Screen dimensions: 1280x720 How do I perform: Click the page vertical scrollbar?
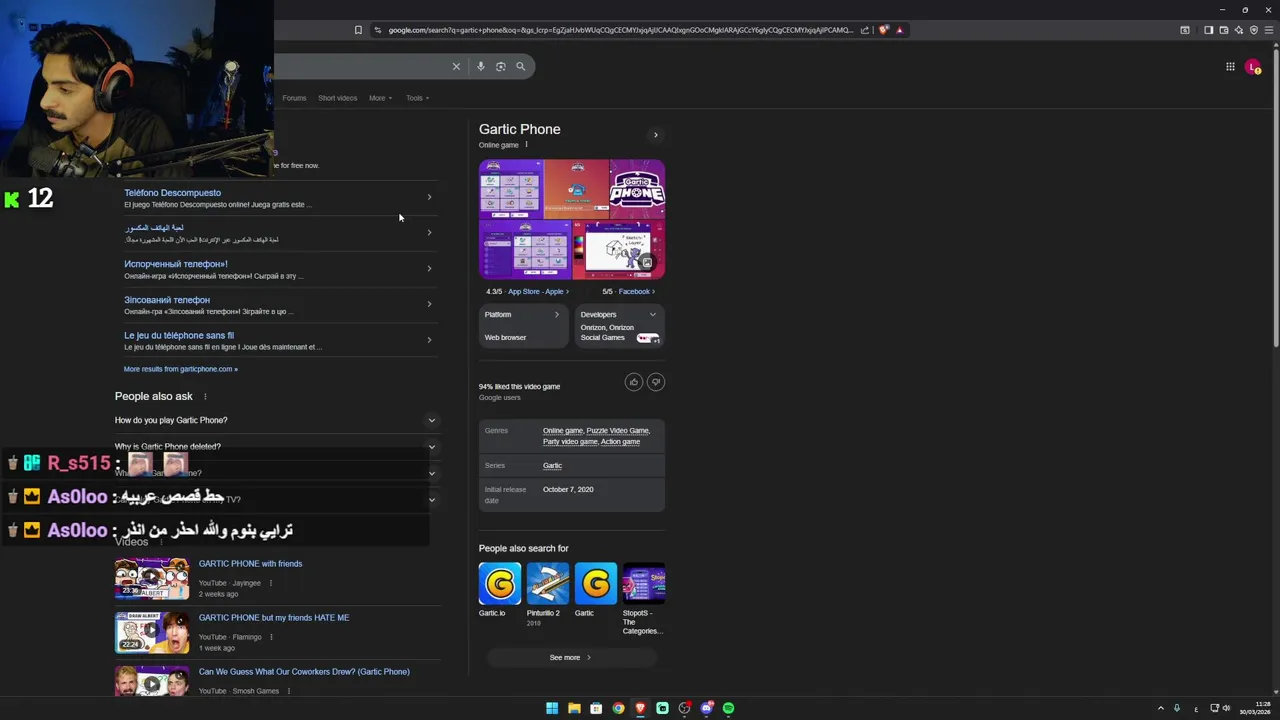1275,200
